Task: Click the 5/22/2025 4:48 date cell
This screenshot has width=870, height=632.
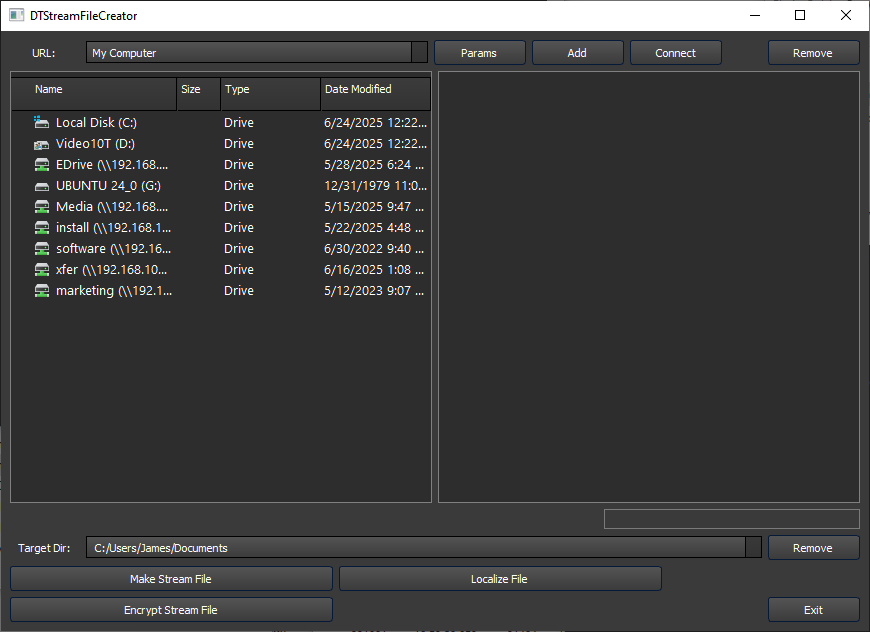Action: (x=374, y=228)
